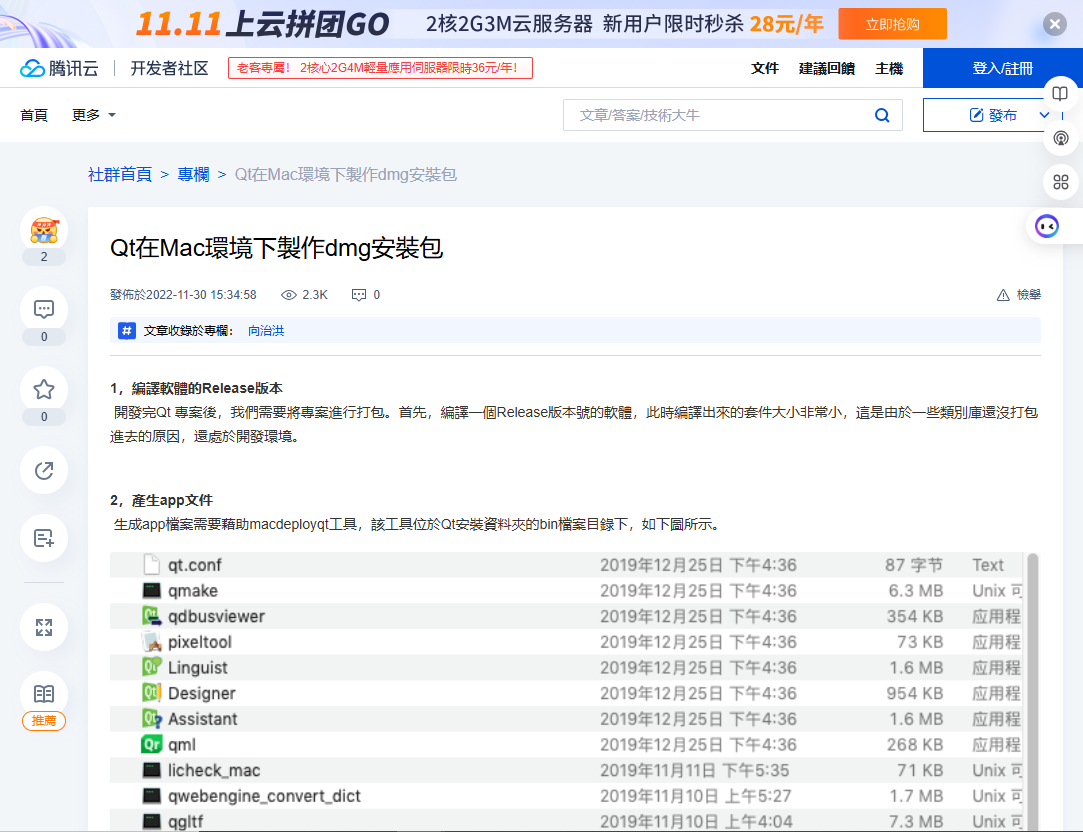This screenshot has width=1083, height=832.
Task: Go to the 首頁 tab
Action: pyautogui.click(x=34, y=115)
